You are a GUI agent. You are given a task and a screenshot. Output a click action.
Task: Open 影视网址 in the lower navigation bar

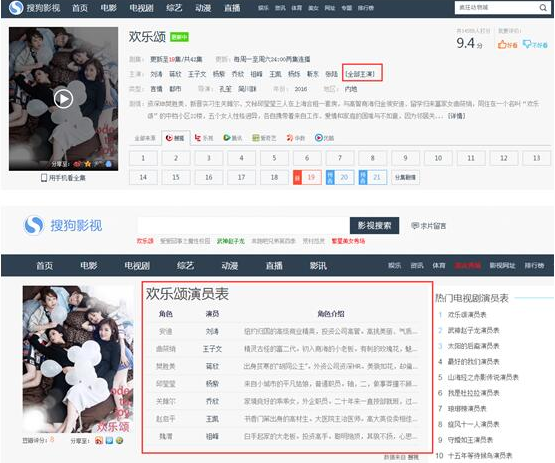point(502,265)
